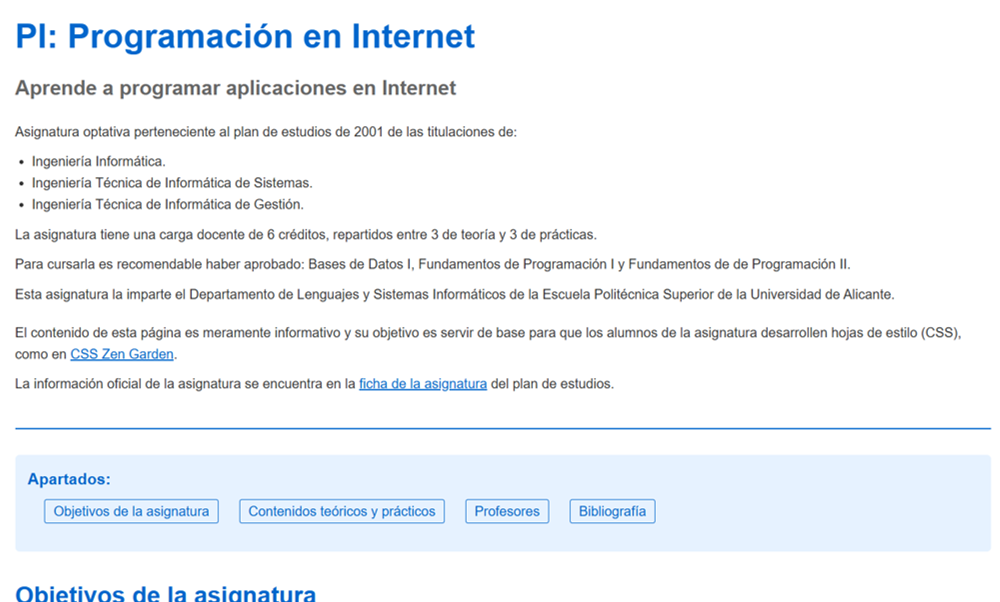This screenshot has width=1000, height=602.
Task: Select the Contenidos teóricos y prácticos button
Action: tap(341, 511)
